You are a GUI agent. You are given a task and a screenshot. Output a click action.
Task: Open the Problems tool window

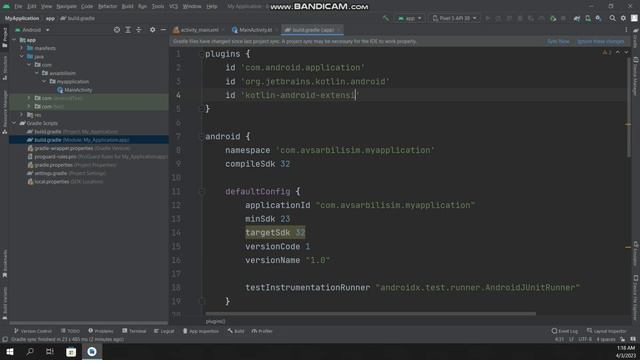pos(101,331)
